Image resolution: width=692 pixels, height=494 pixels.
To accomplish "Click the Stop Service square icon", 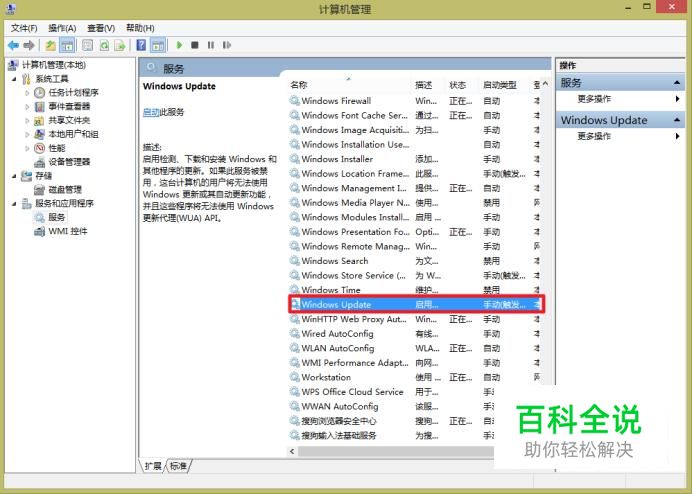I will 195,45.
